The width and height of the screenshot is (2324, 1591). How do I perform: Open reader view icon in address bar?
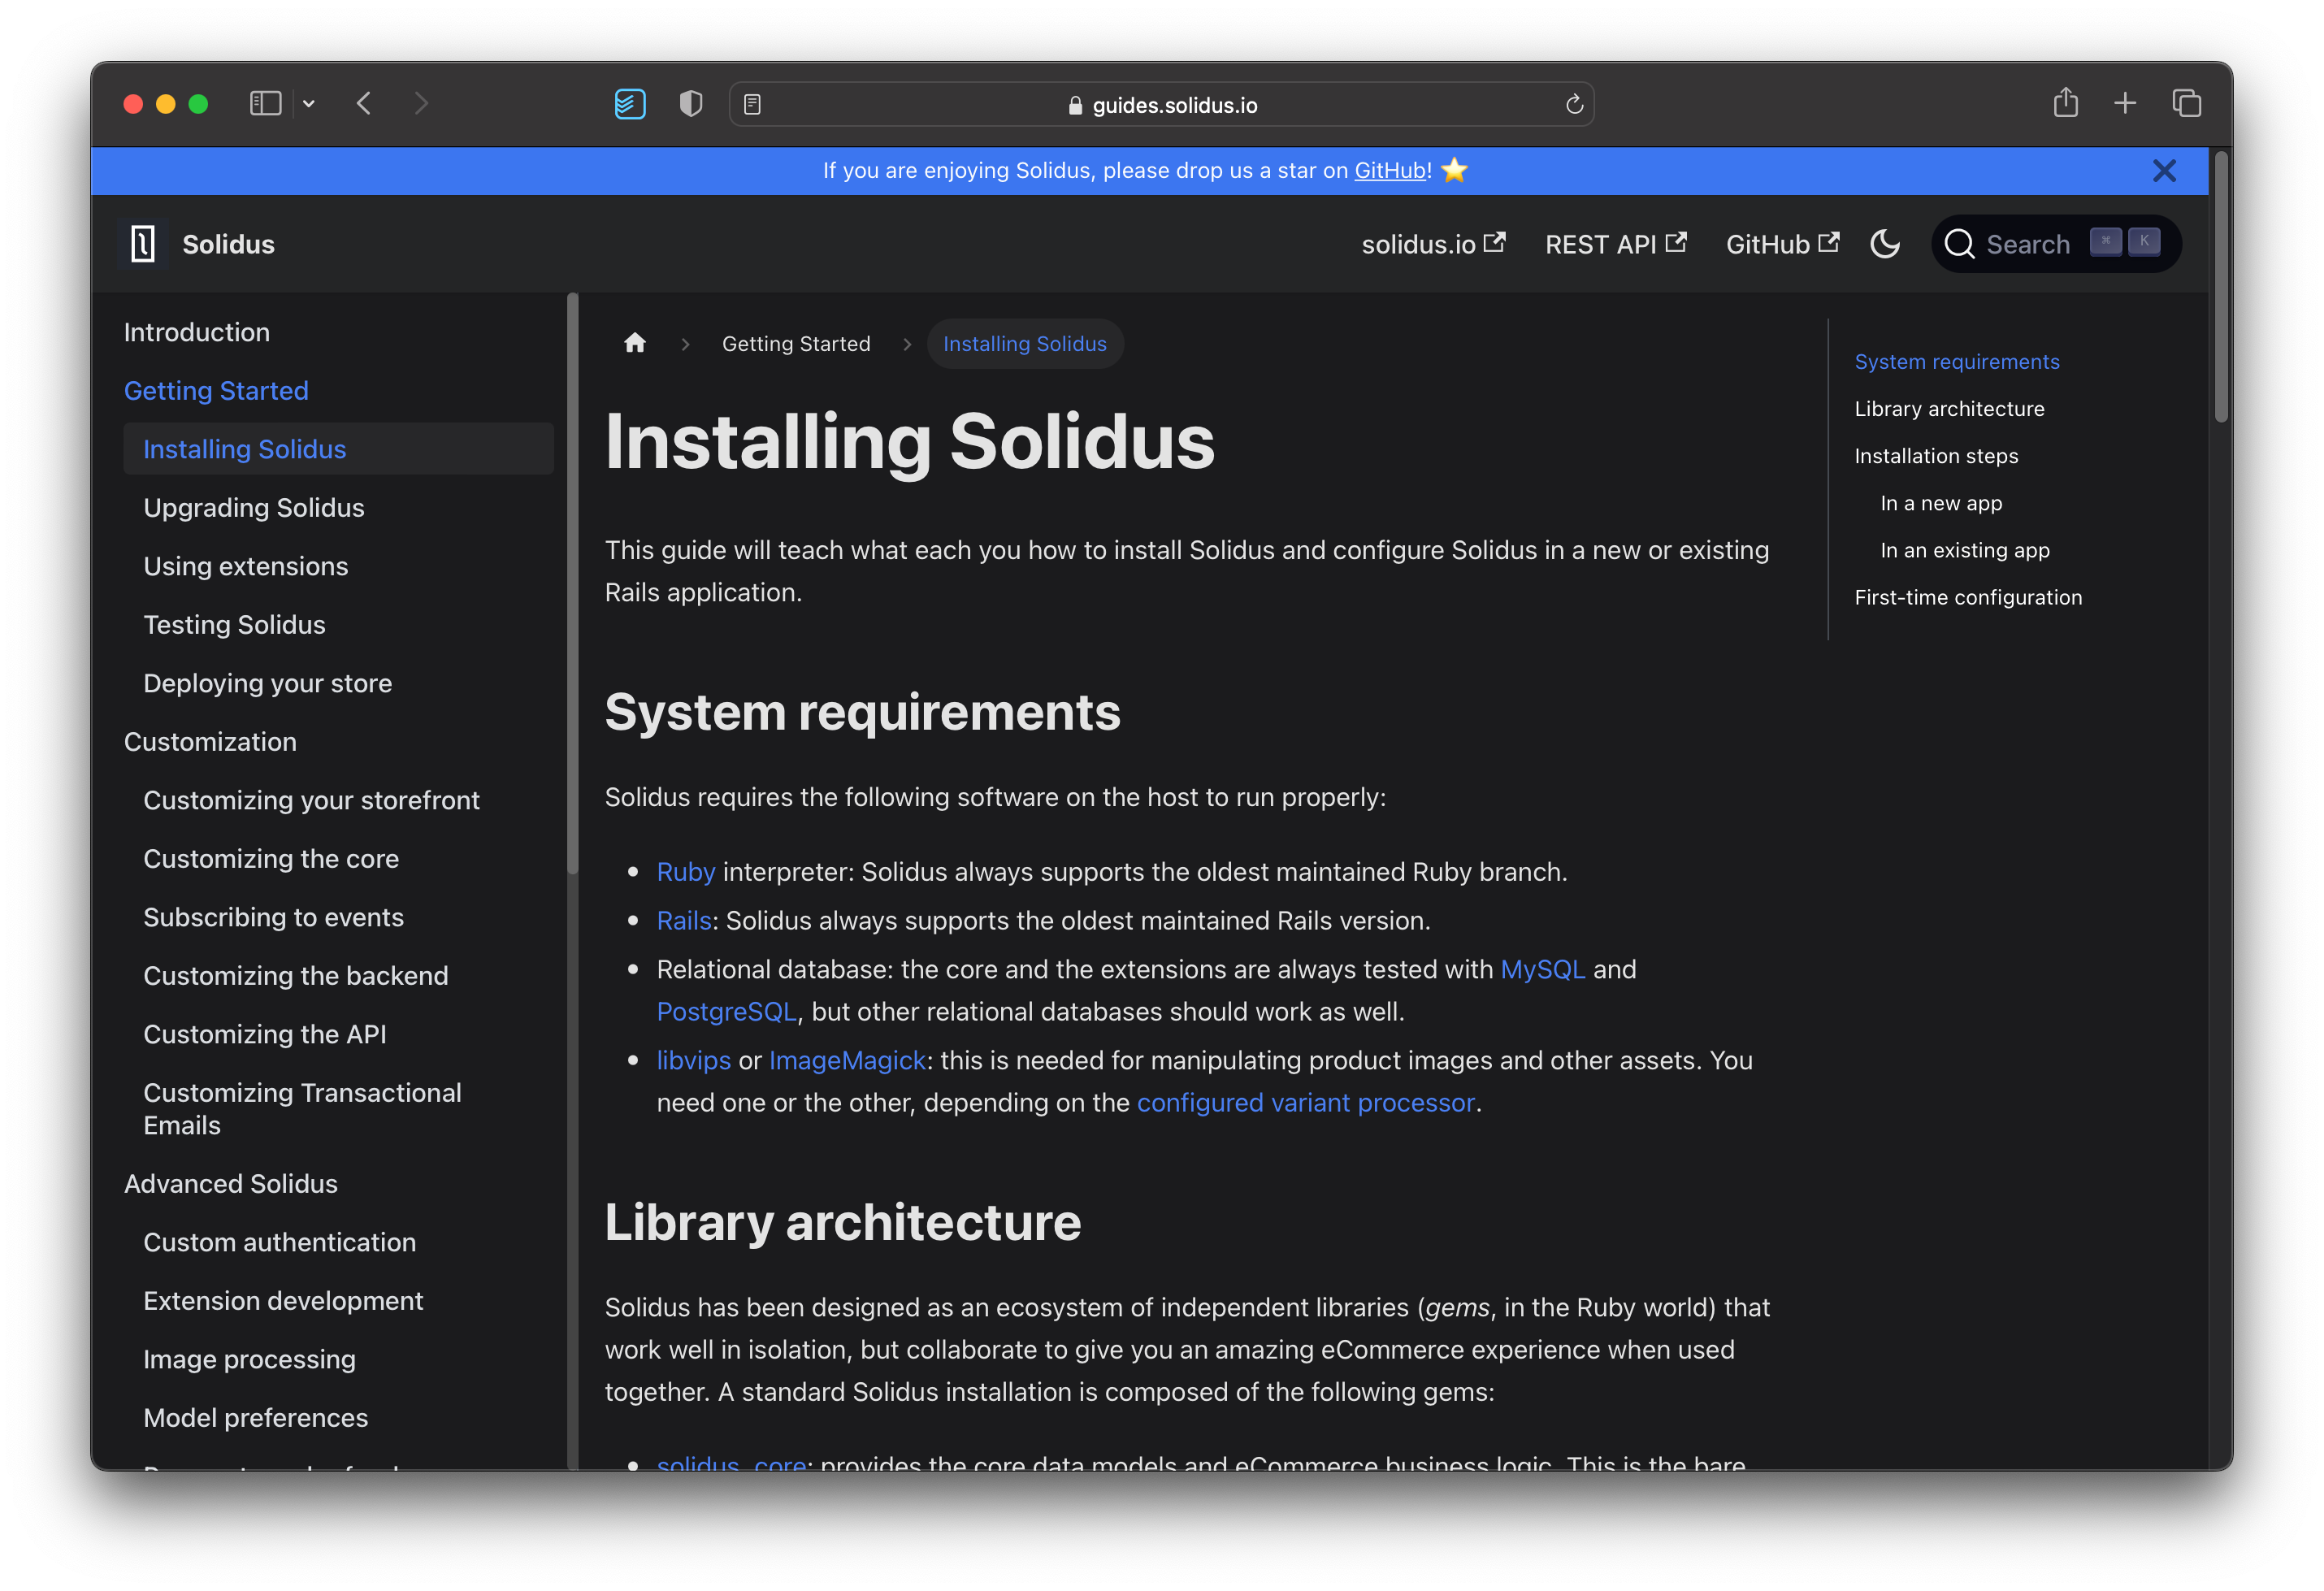pos(753,104)
